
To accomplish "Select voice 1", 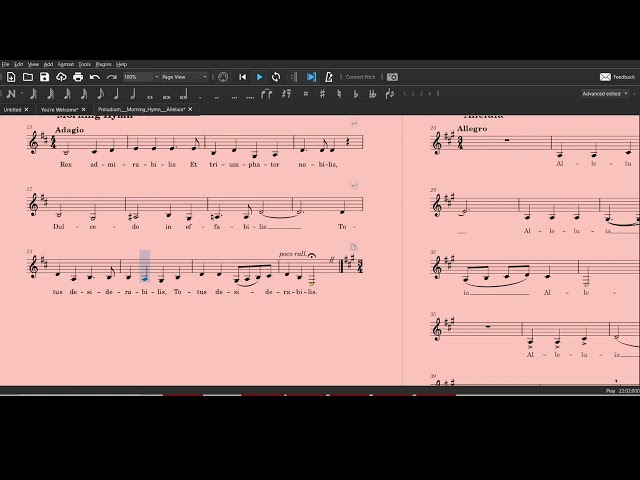I will click(x=404, y=94).
